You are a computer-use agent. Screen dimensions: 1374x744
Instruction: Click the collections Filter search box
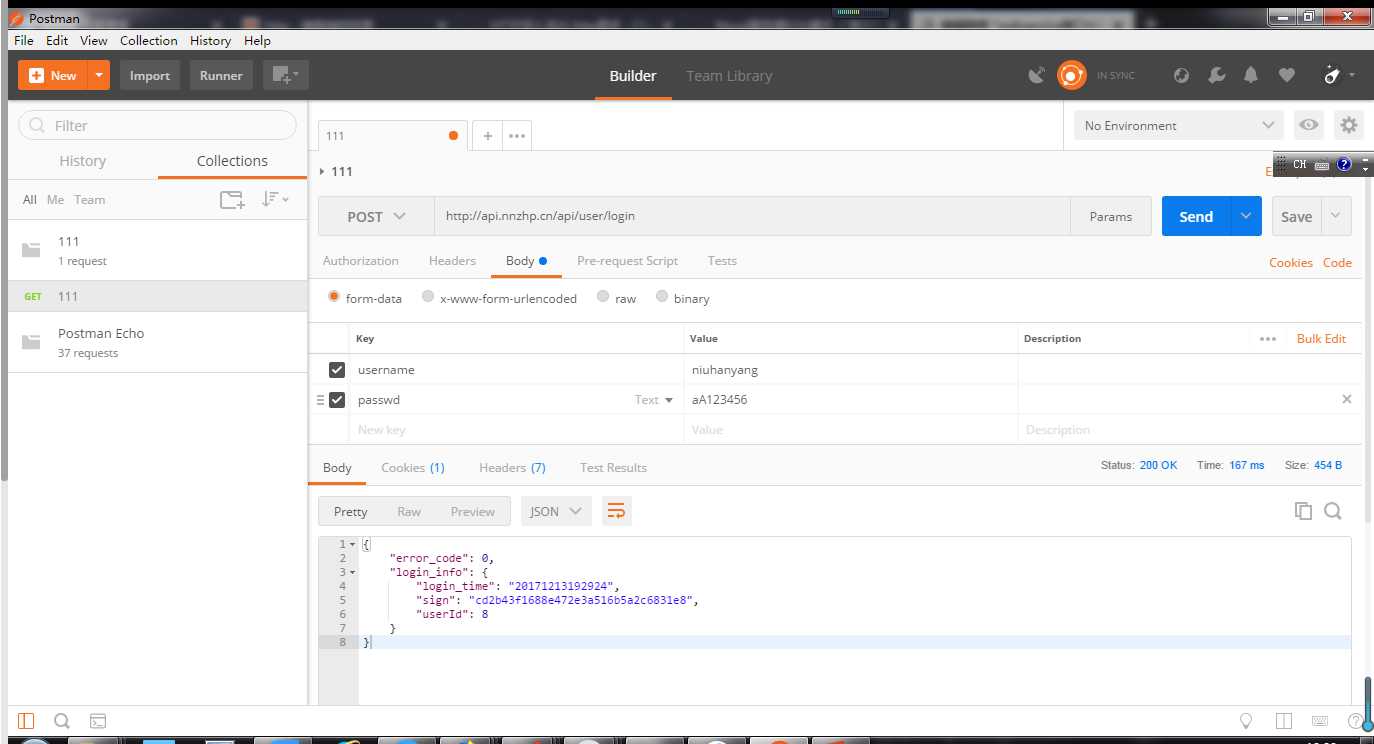(x=158, y=125)
